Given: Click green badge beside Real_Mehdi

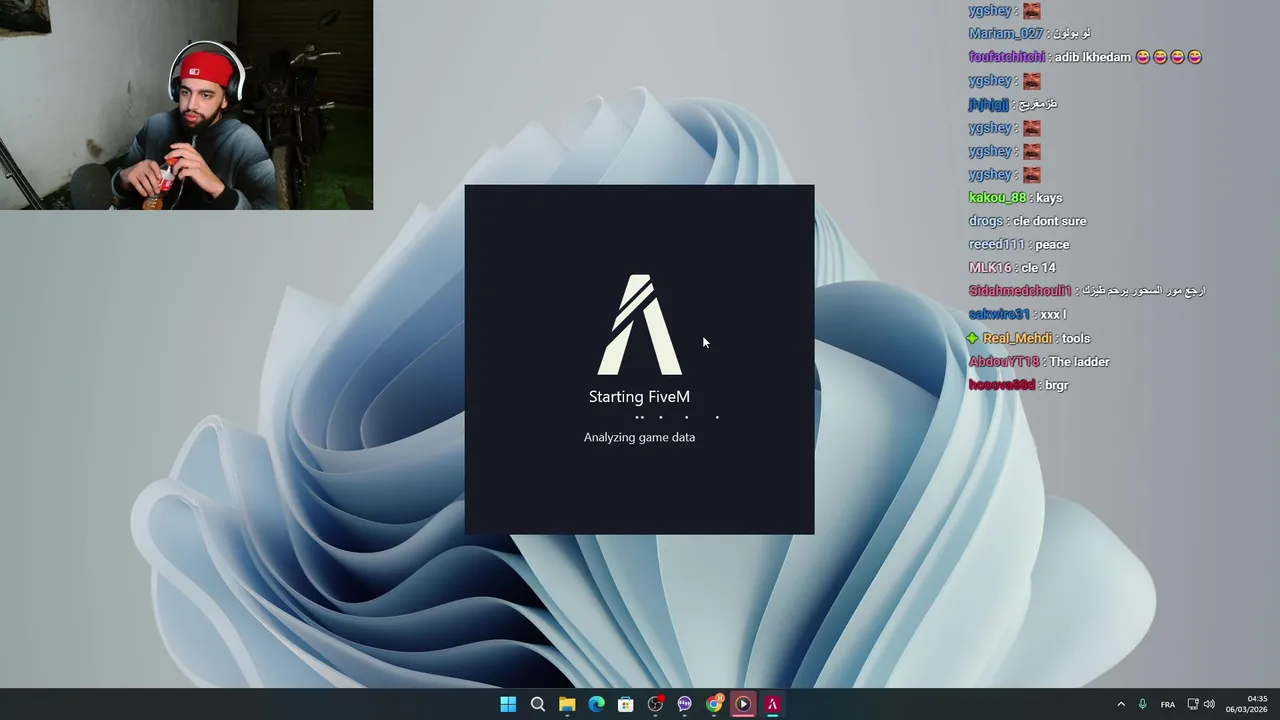Looking at the screenshot, I should 973,338.
